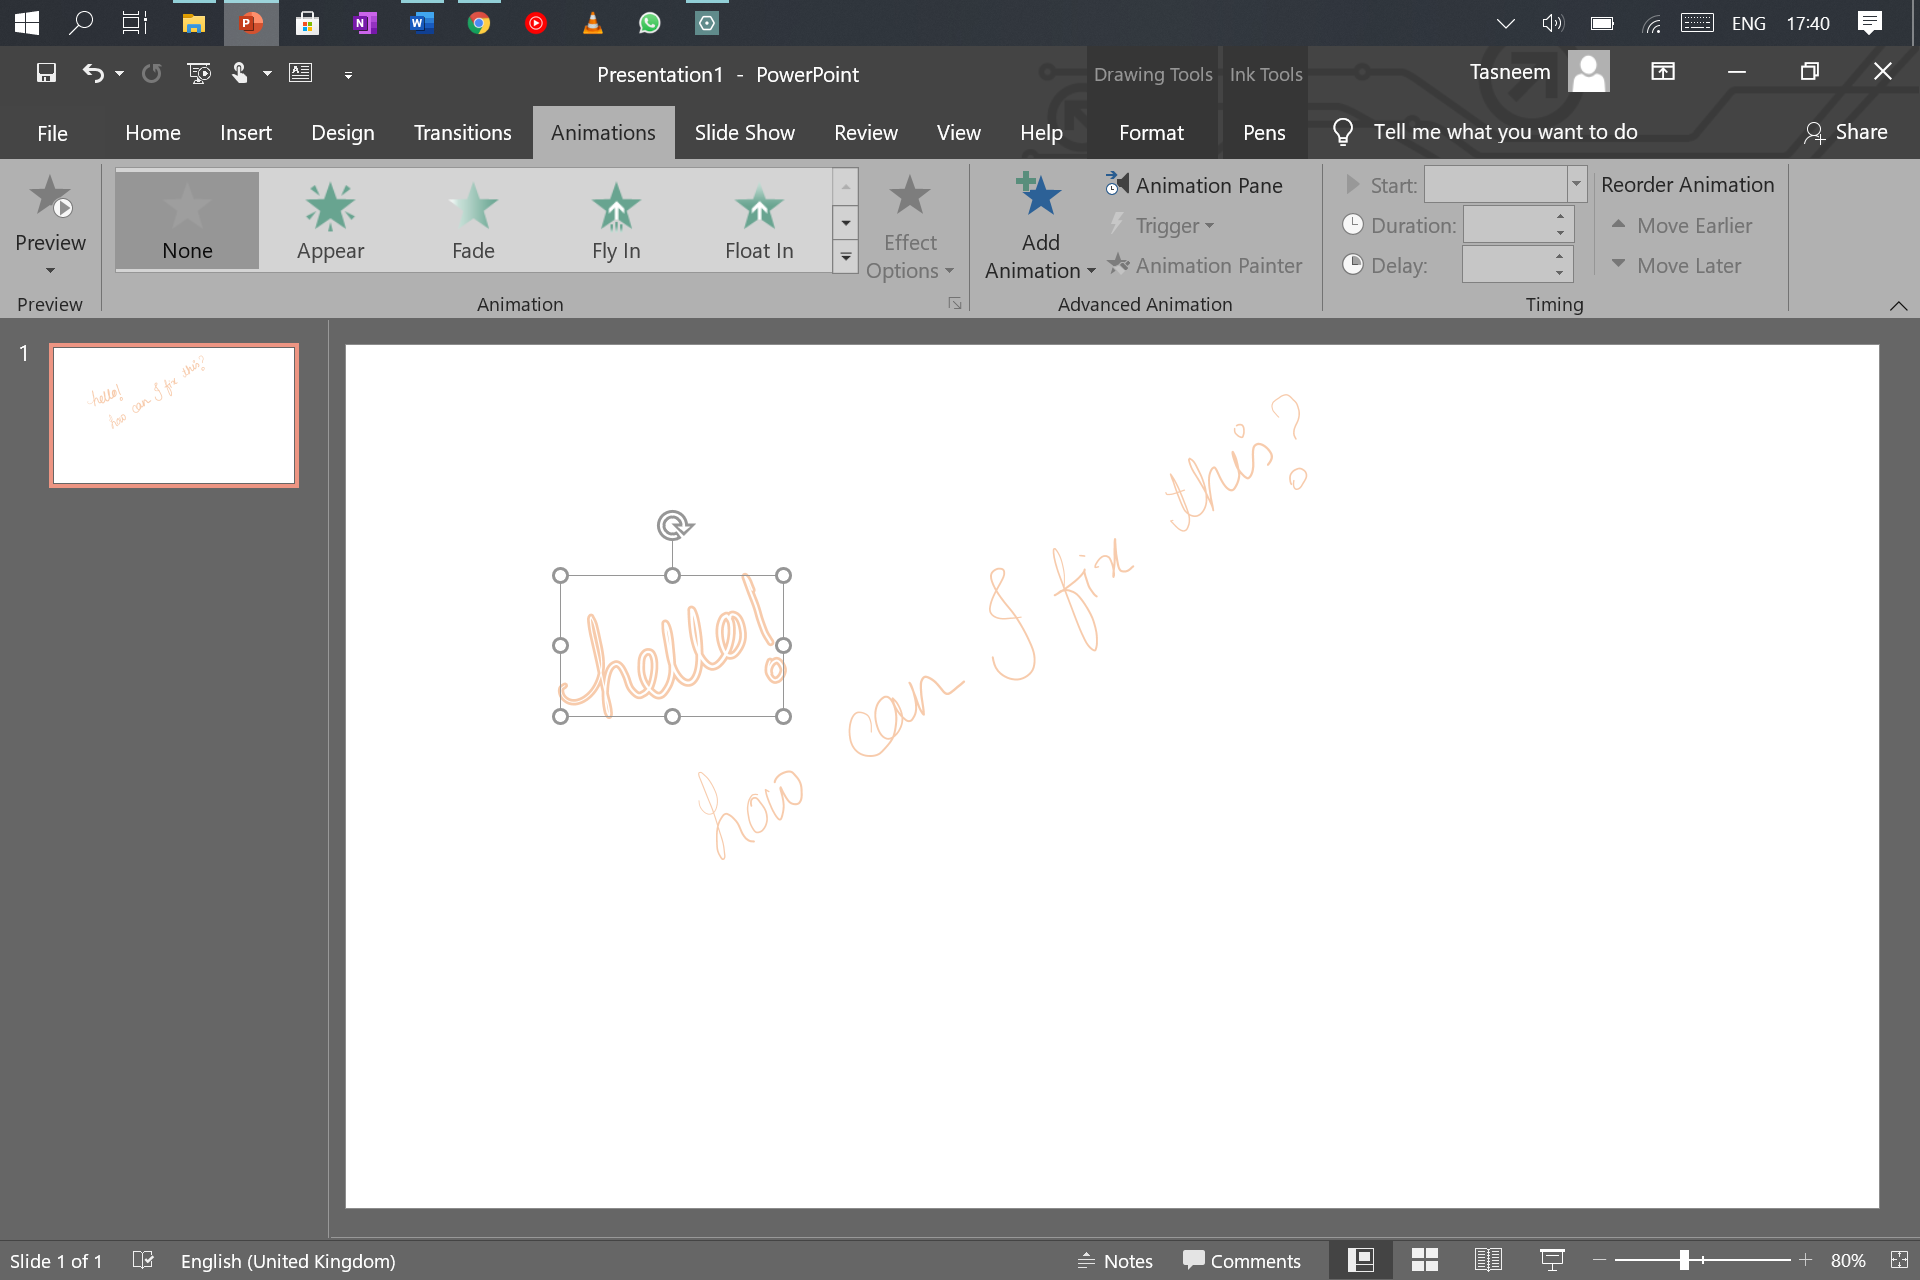Open the Pens tab
The width and height of the screenshot is (1920, 1280).
[x=1264, y=132]
